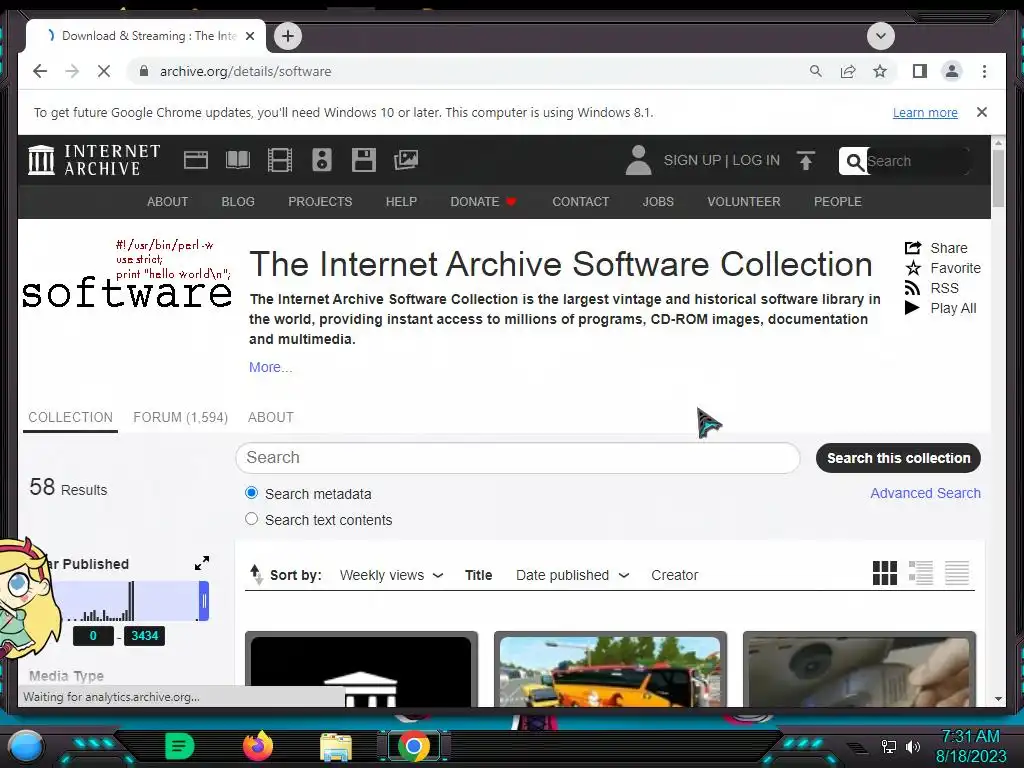Click LOG IN link
Screen dimensions: 1024x768
coord(756,160)
